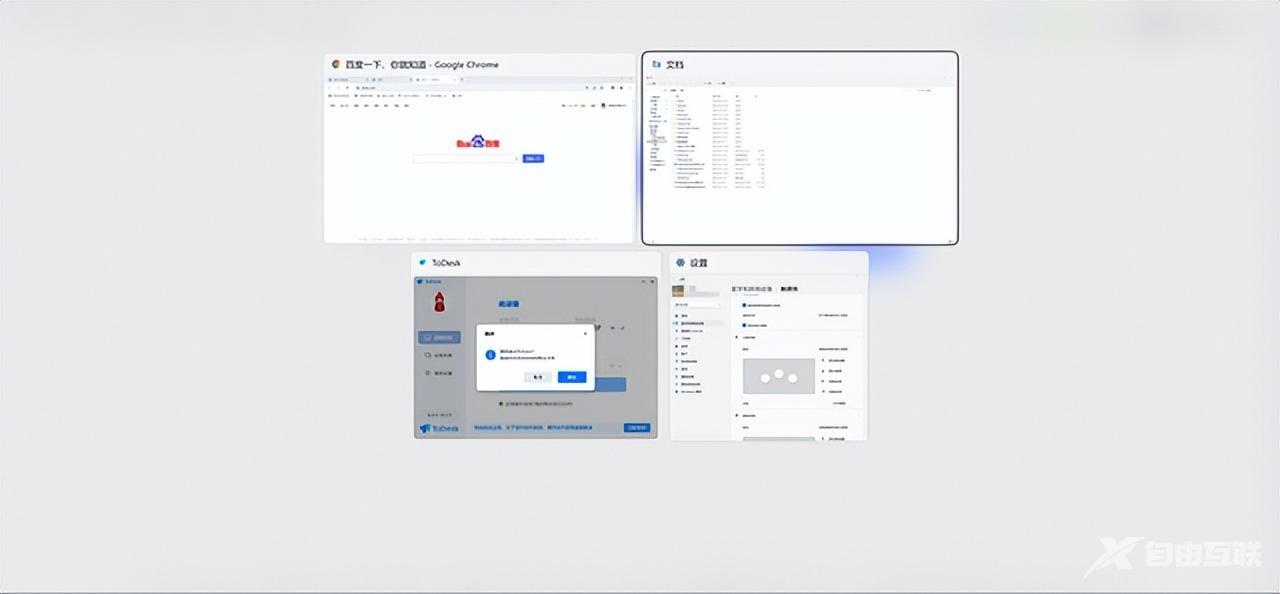The width and height of the screenshot is (1280, 594).
Task: Select the highlighted first ToDesk sidebar item
Action: [439, 338]
